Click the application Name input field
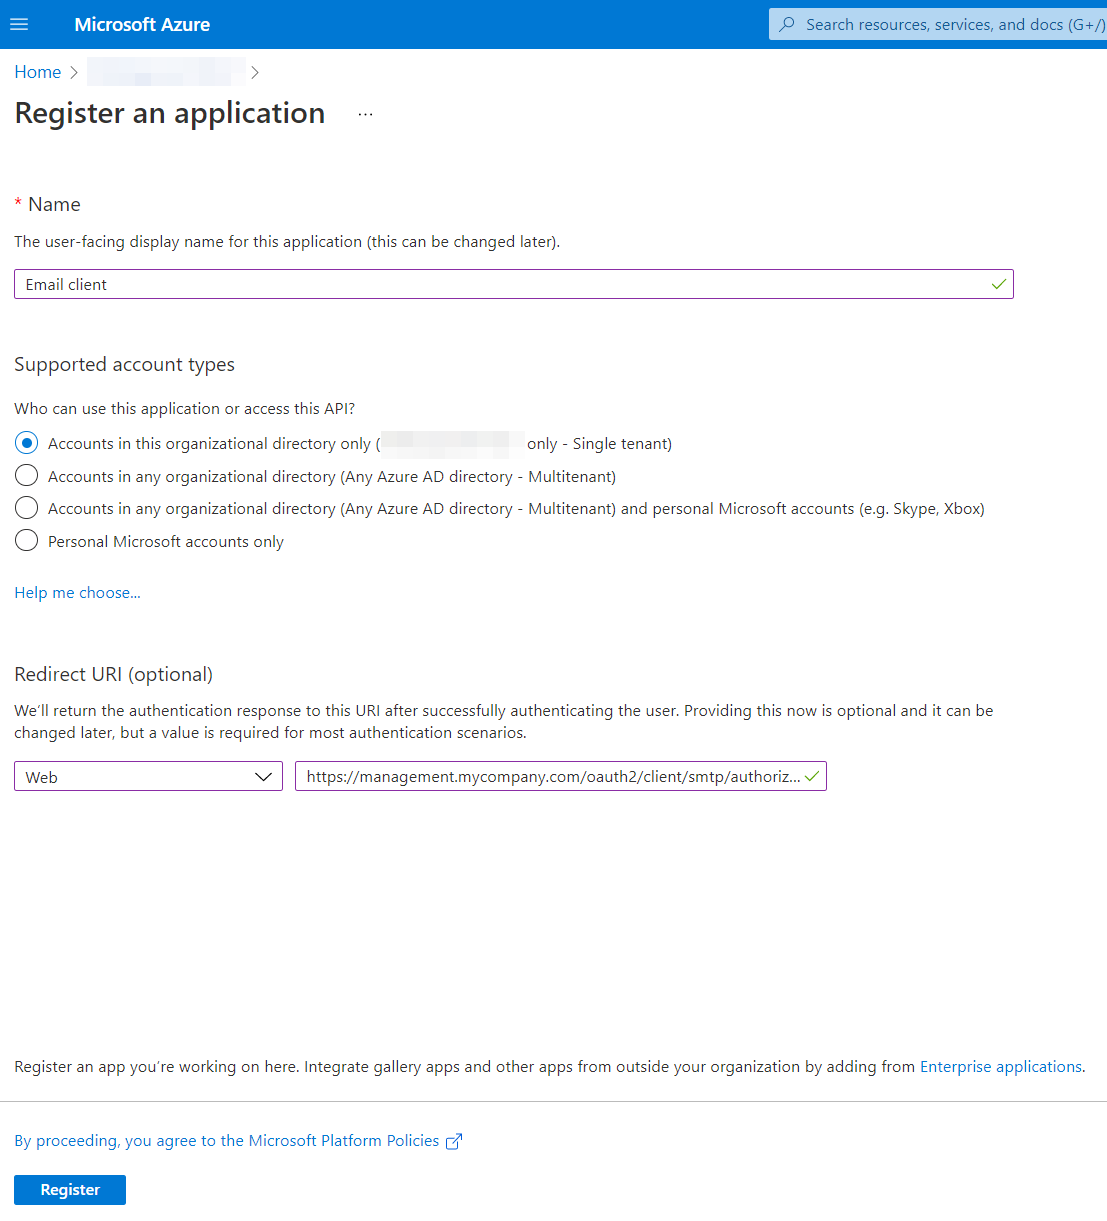1107x1221 pixels. (500, 284)
